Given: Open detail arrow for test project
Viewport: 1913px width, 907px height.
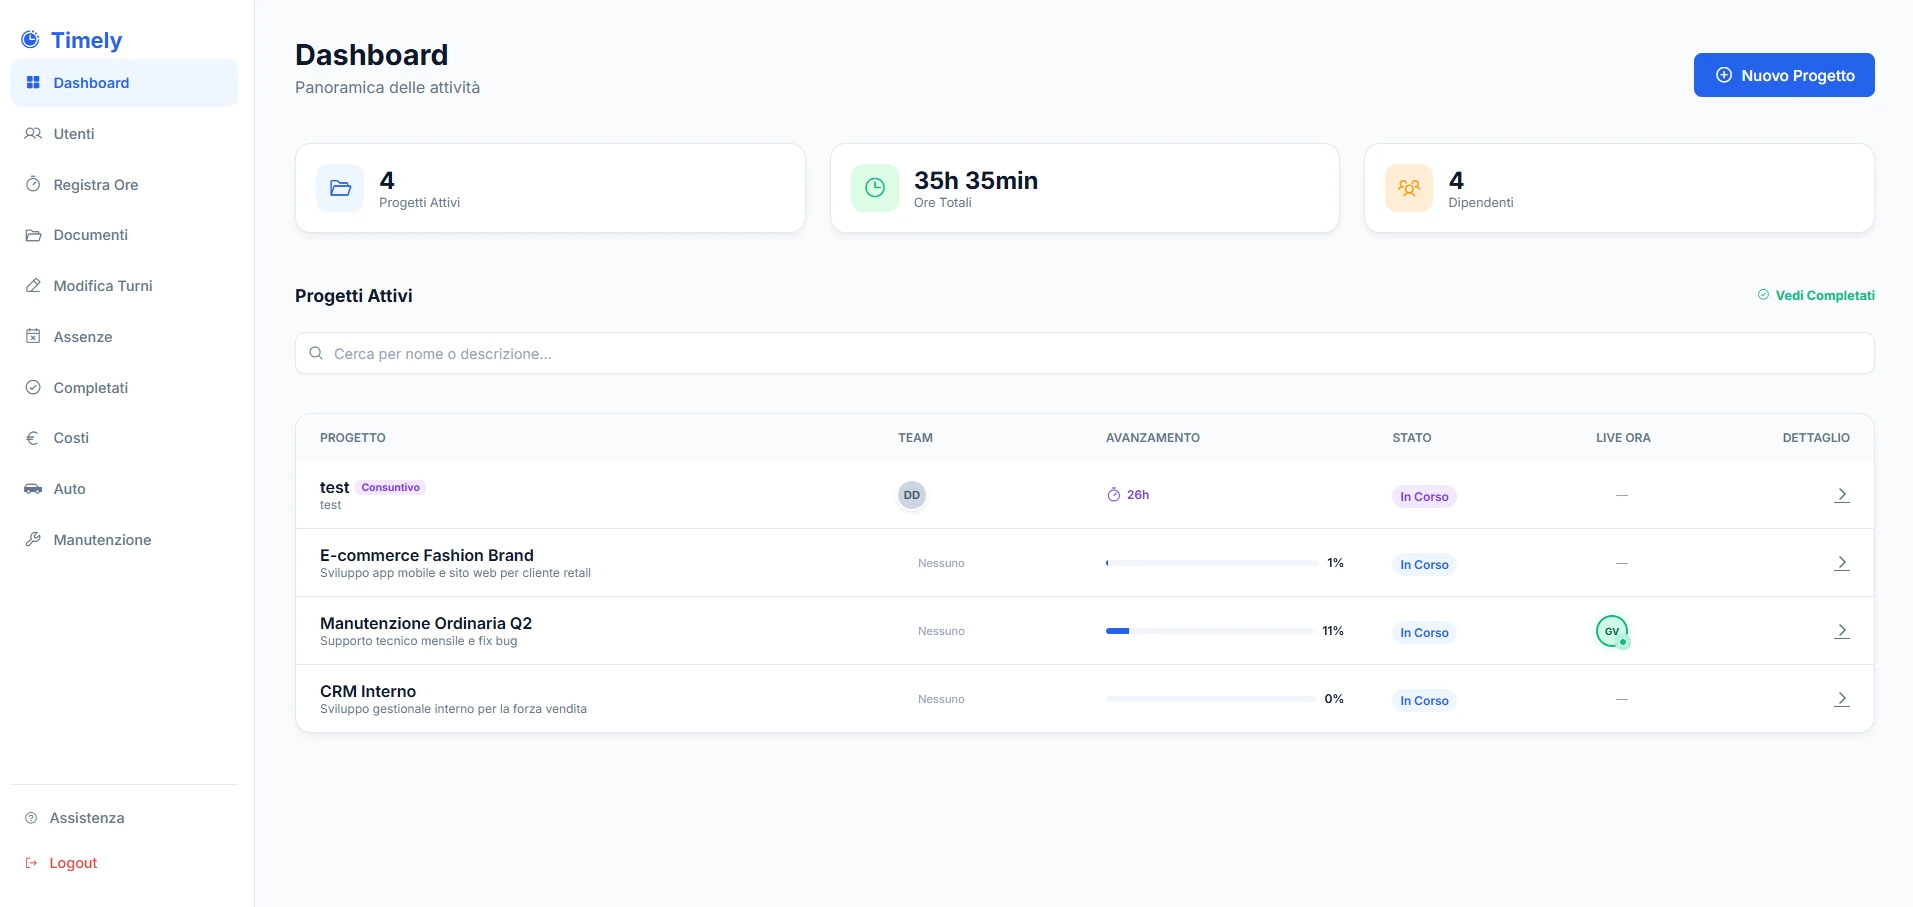Looking at the screenshot, I should [1842, 495].
